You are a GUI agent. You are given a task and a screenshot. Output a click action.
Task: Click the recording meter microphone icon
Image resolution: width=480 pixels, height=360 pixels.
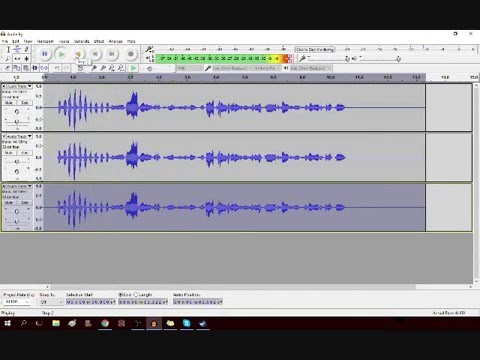[x=149, y=50]
